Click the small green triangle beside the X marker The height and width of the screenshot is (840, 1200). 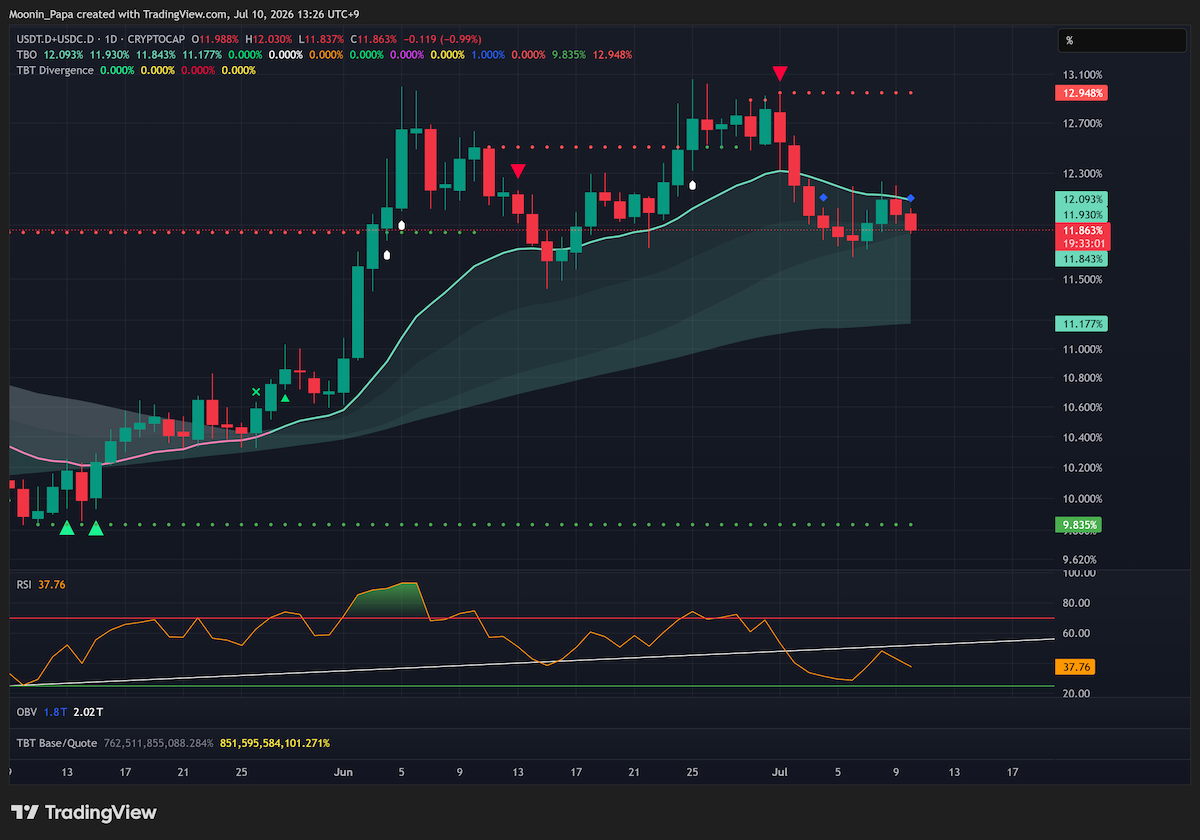(x=285, y=398)
